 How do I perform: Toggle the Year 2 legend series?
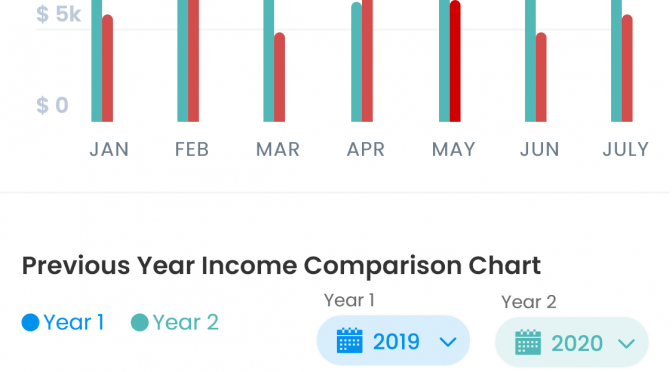175,322
